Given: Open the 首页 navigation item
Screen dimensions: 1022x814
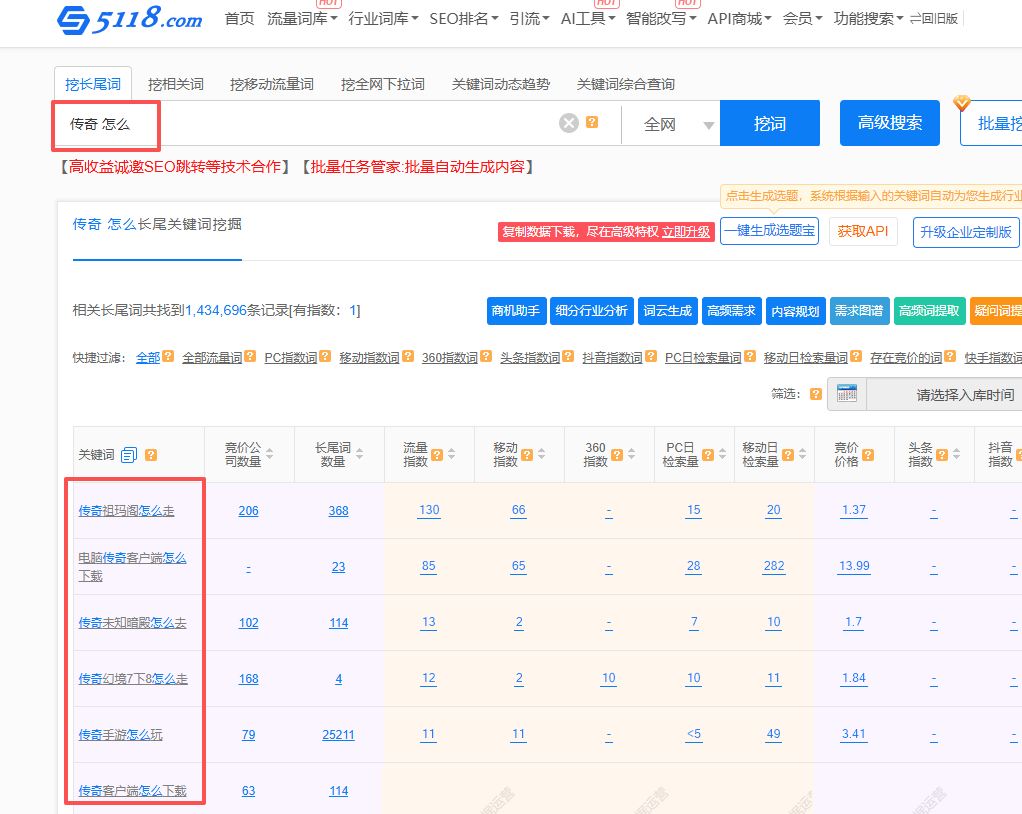Looking at the screenshot, I should 239,19.
